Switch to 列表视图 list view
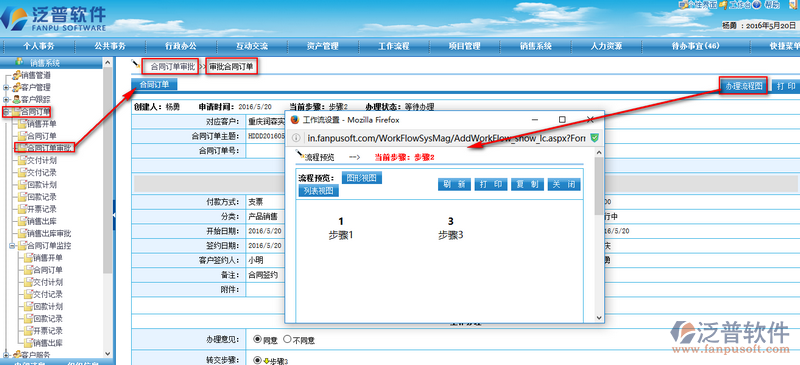The height and width of the screenshot is (365, 800). click(x=318, y=191)
